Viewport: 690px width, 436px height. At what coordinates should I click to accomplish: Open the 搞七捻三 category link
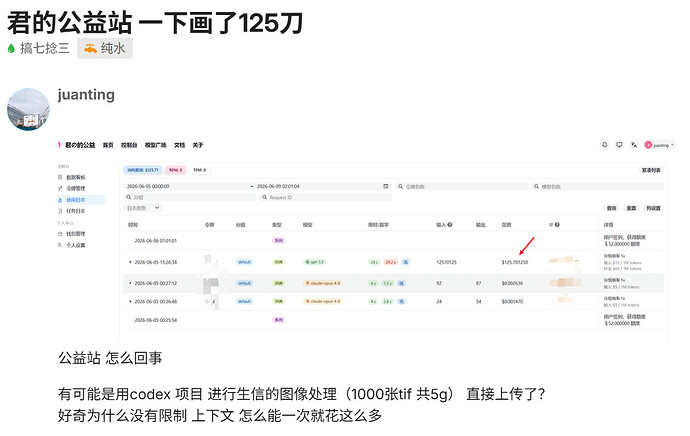(44, 48)
